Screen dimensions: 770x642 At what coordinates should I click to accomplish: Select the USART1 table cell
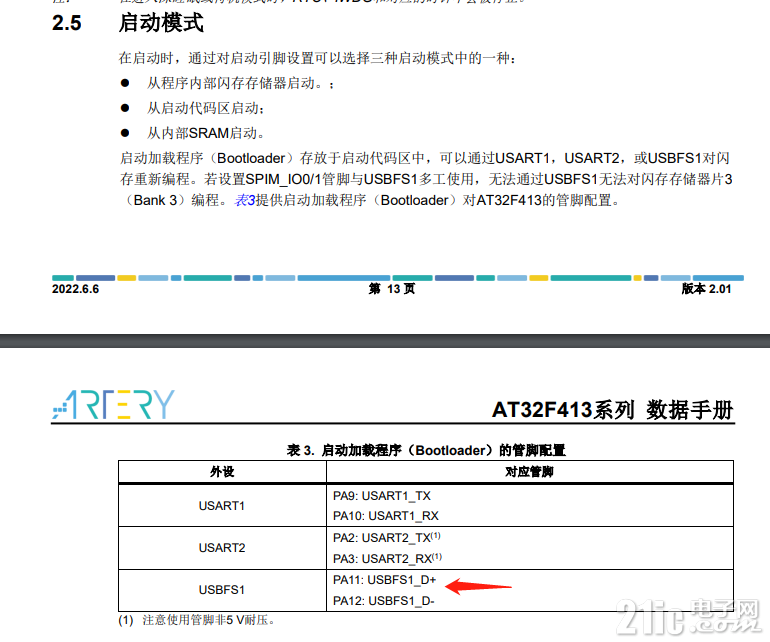(x=222, y=505)
